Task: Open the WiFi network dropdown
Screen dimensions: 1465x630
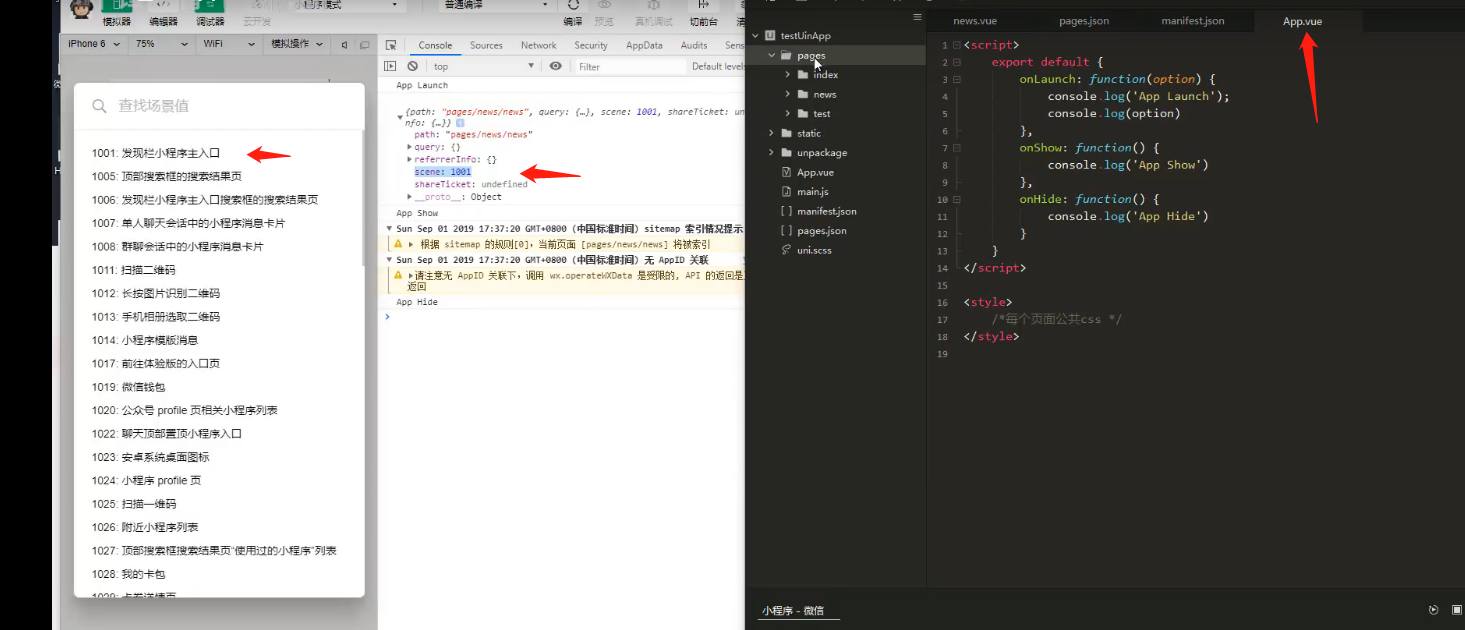Action: click(x=228, y=44)
